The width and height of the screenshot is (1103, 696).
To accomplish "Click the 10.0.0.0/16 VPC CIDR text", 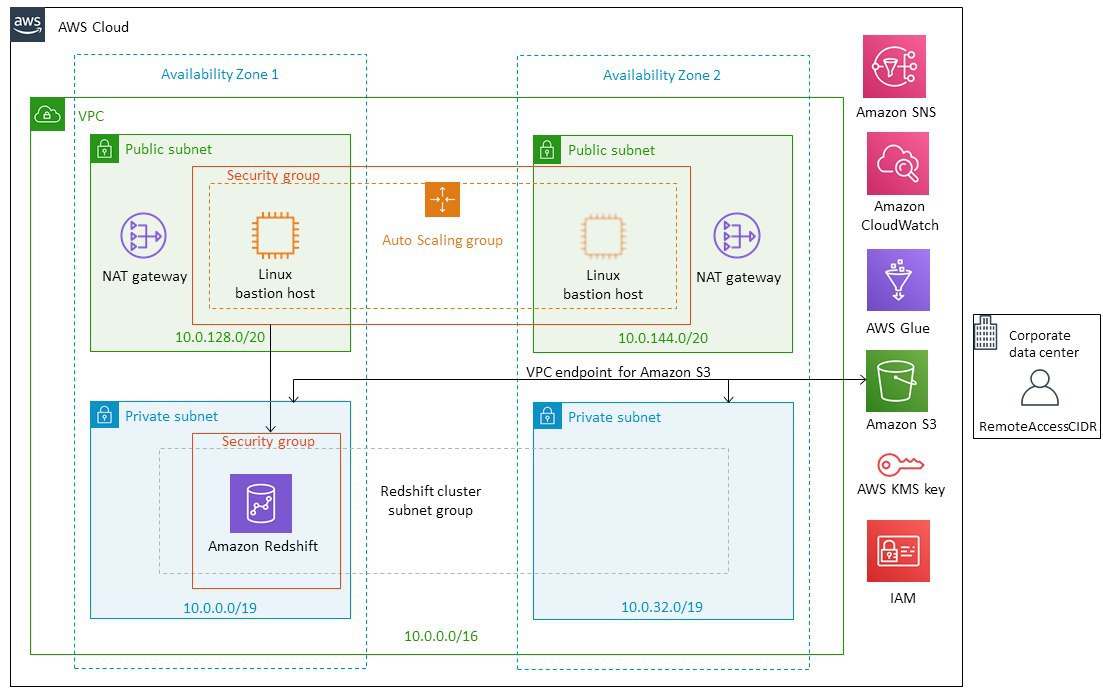I will click(441, 636).
